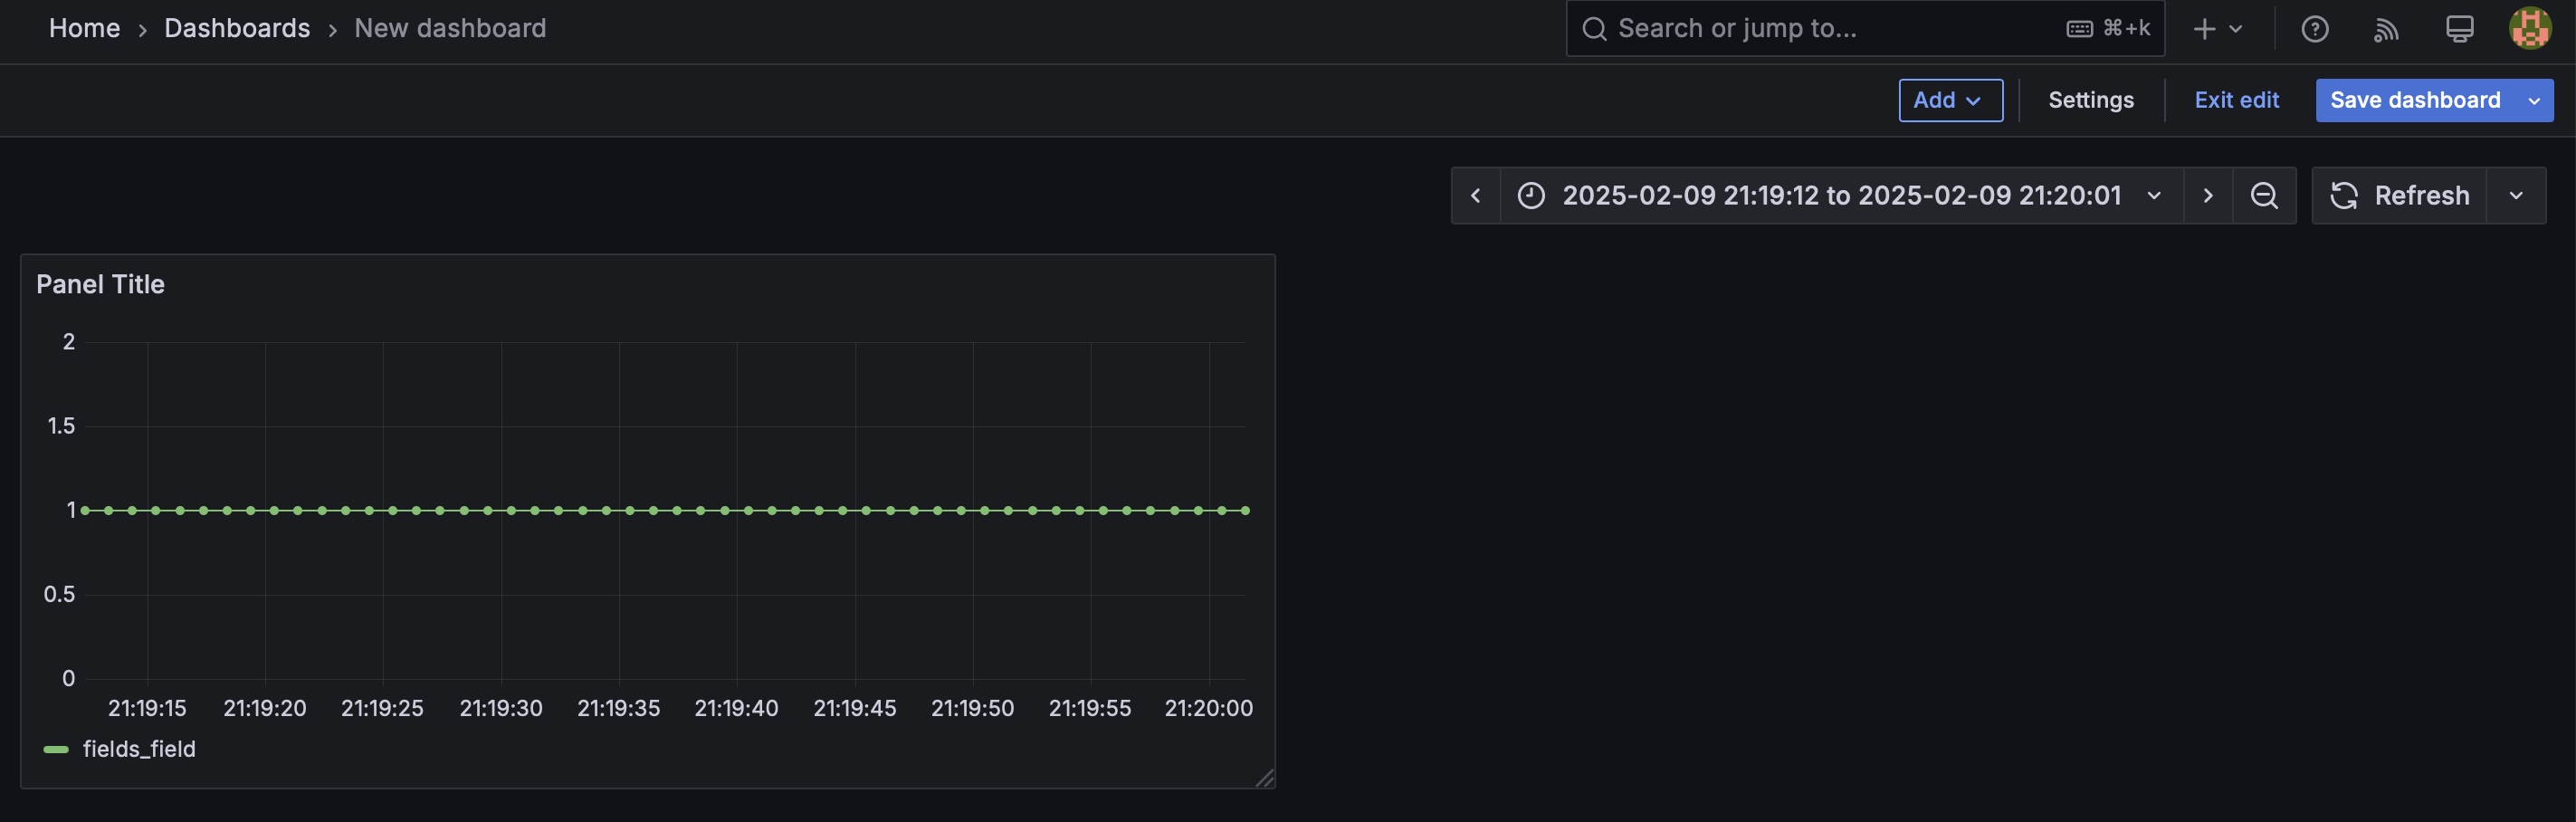
Task: Zoom out the time range
Action: coord(2264,195)
